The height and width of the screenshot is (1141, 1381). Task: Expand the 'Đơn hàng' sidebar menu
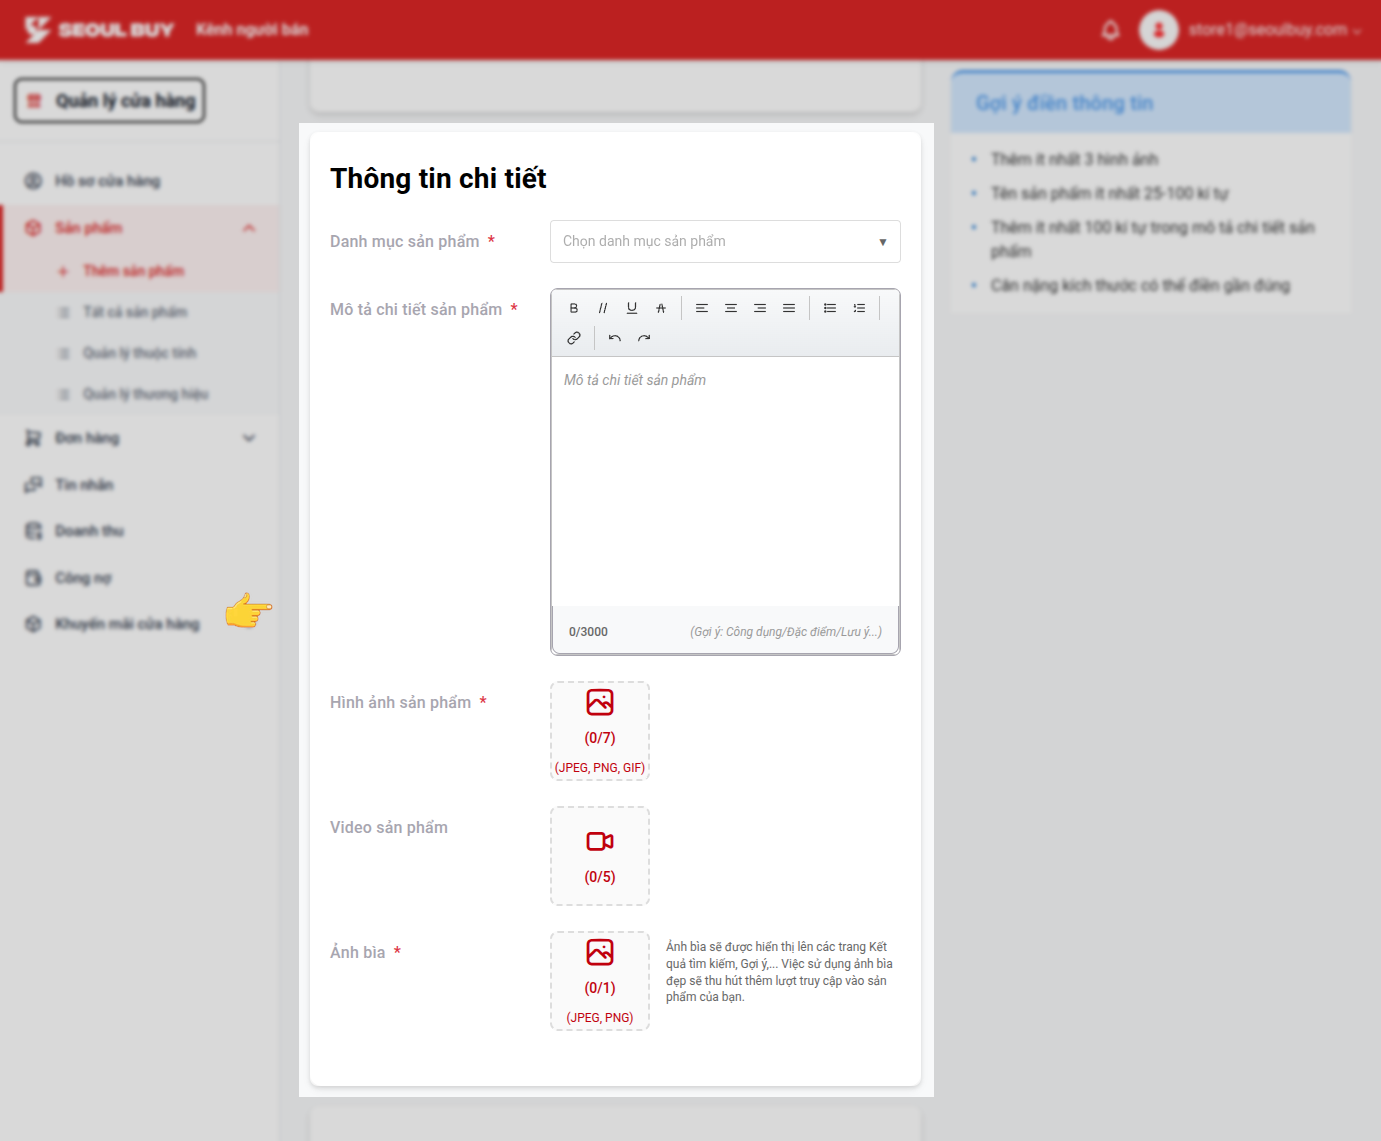coord(249,438)
